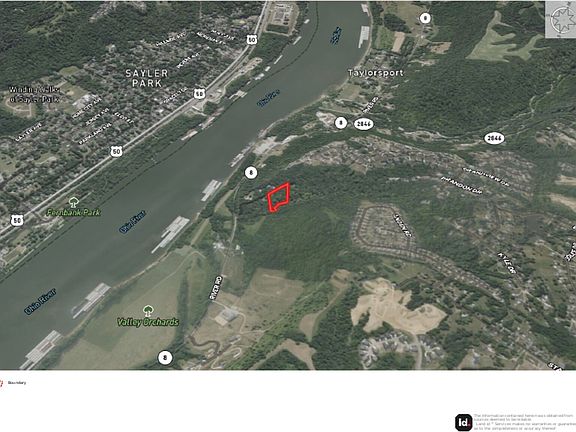Select the route 8 shield nearest the red parcel
This screenshot has height=432, width=576.
[251, 172]
